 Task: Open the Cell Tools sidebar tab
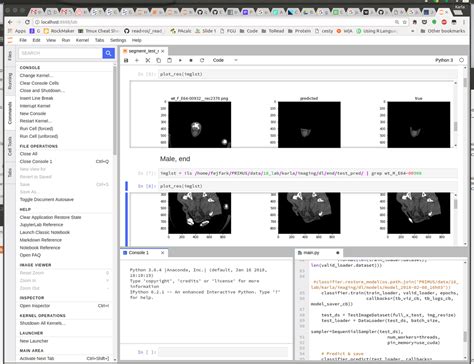pyautogui.click(x=10, y=146)
